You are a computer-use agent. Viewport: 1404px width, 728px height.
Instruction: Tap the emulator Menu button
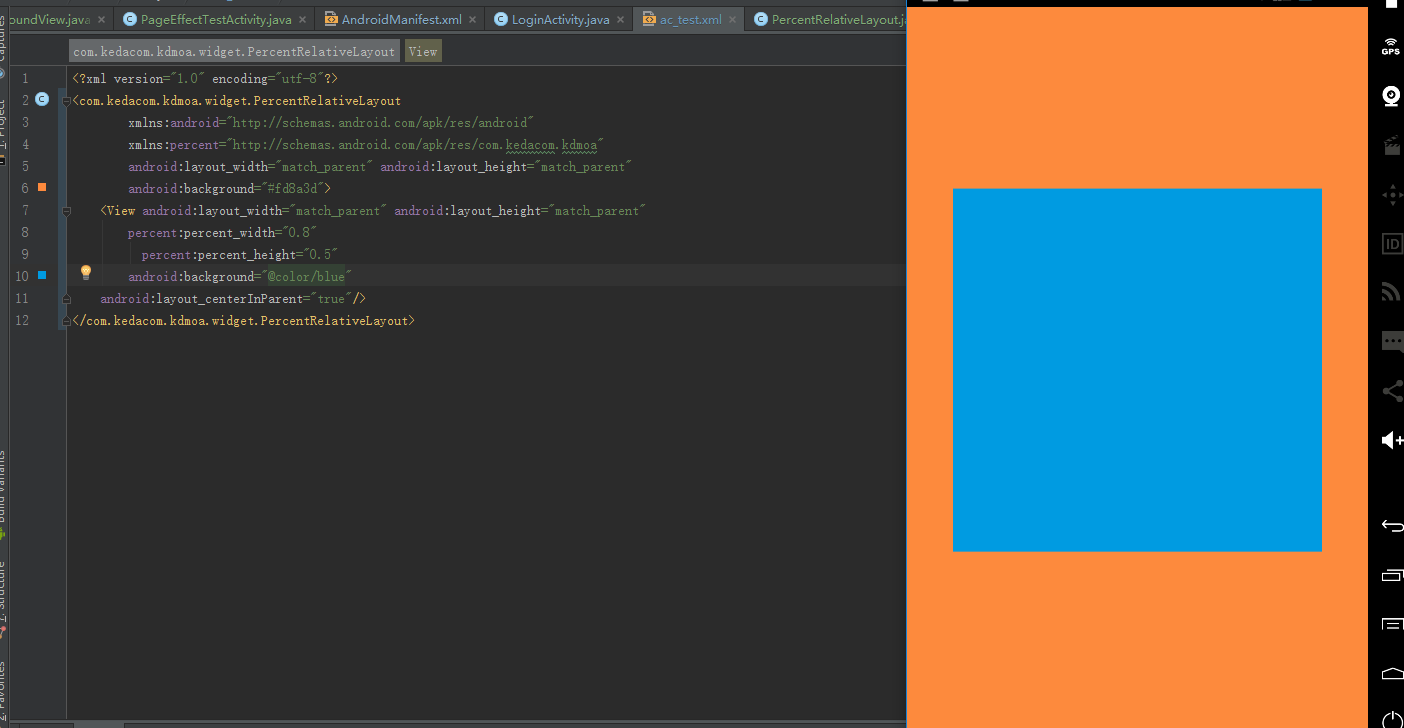[x=1392, y=624]
